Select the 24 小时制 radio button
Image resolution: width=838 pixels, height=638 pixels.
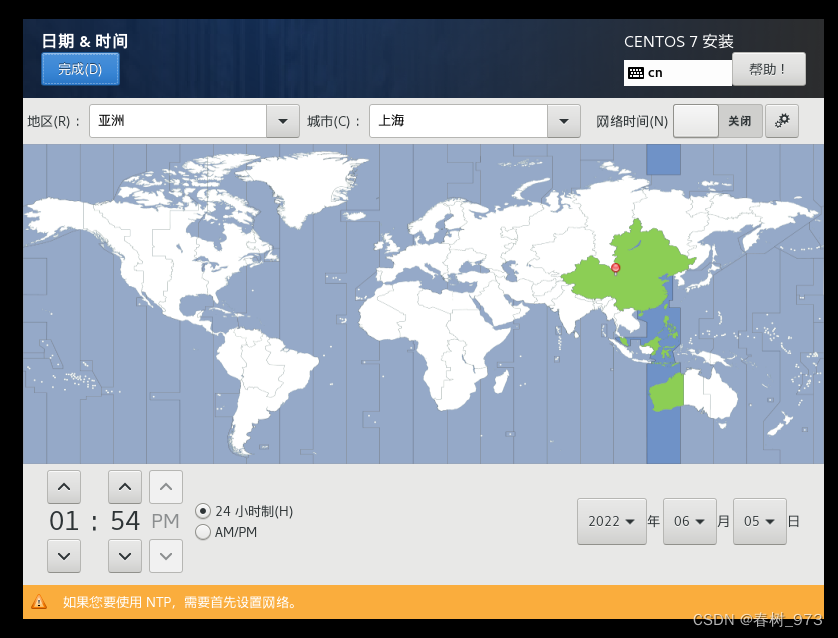203,511
